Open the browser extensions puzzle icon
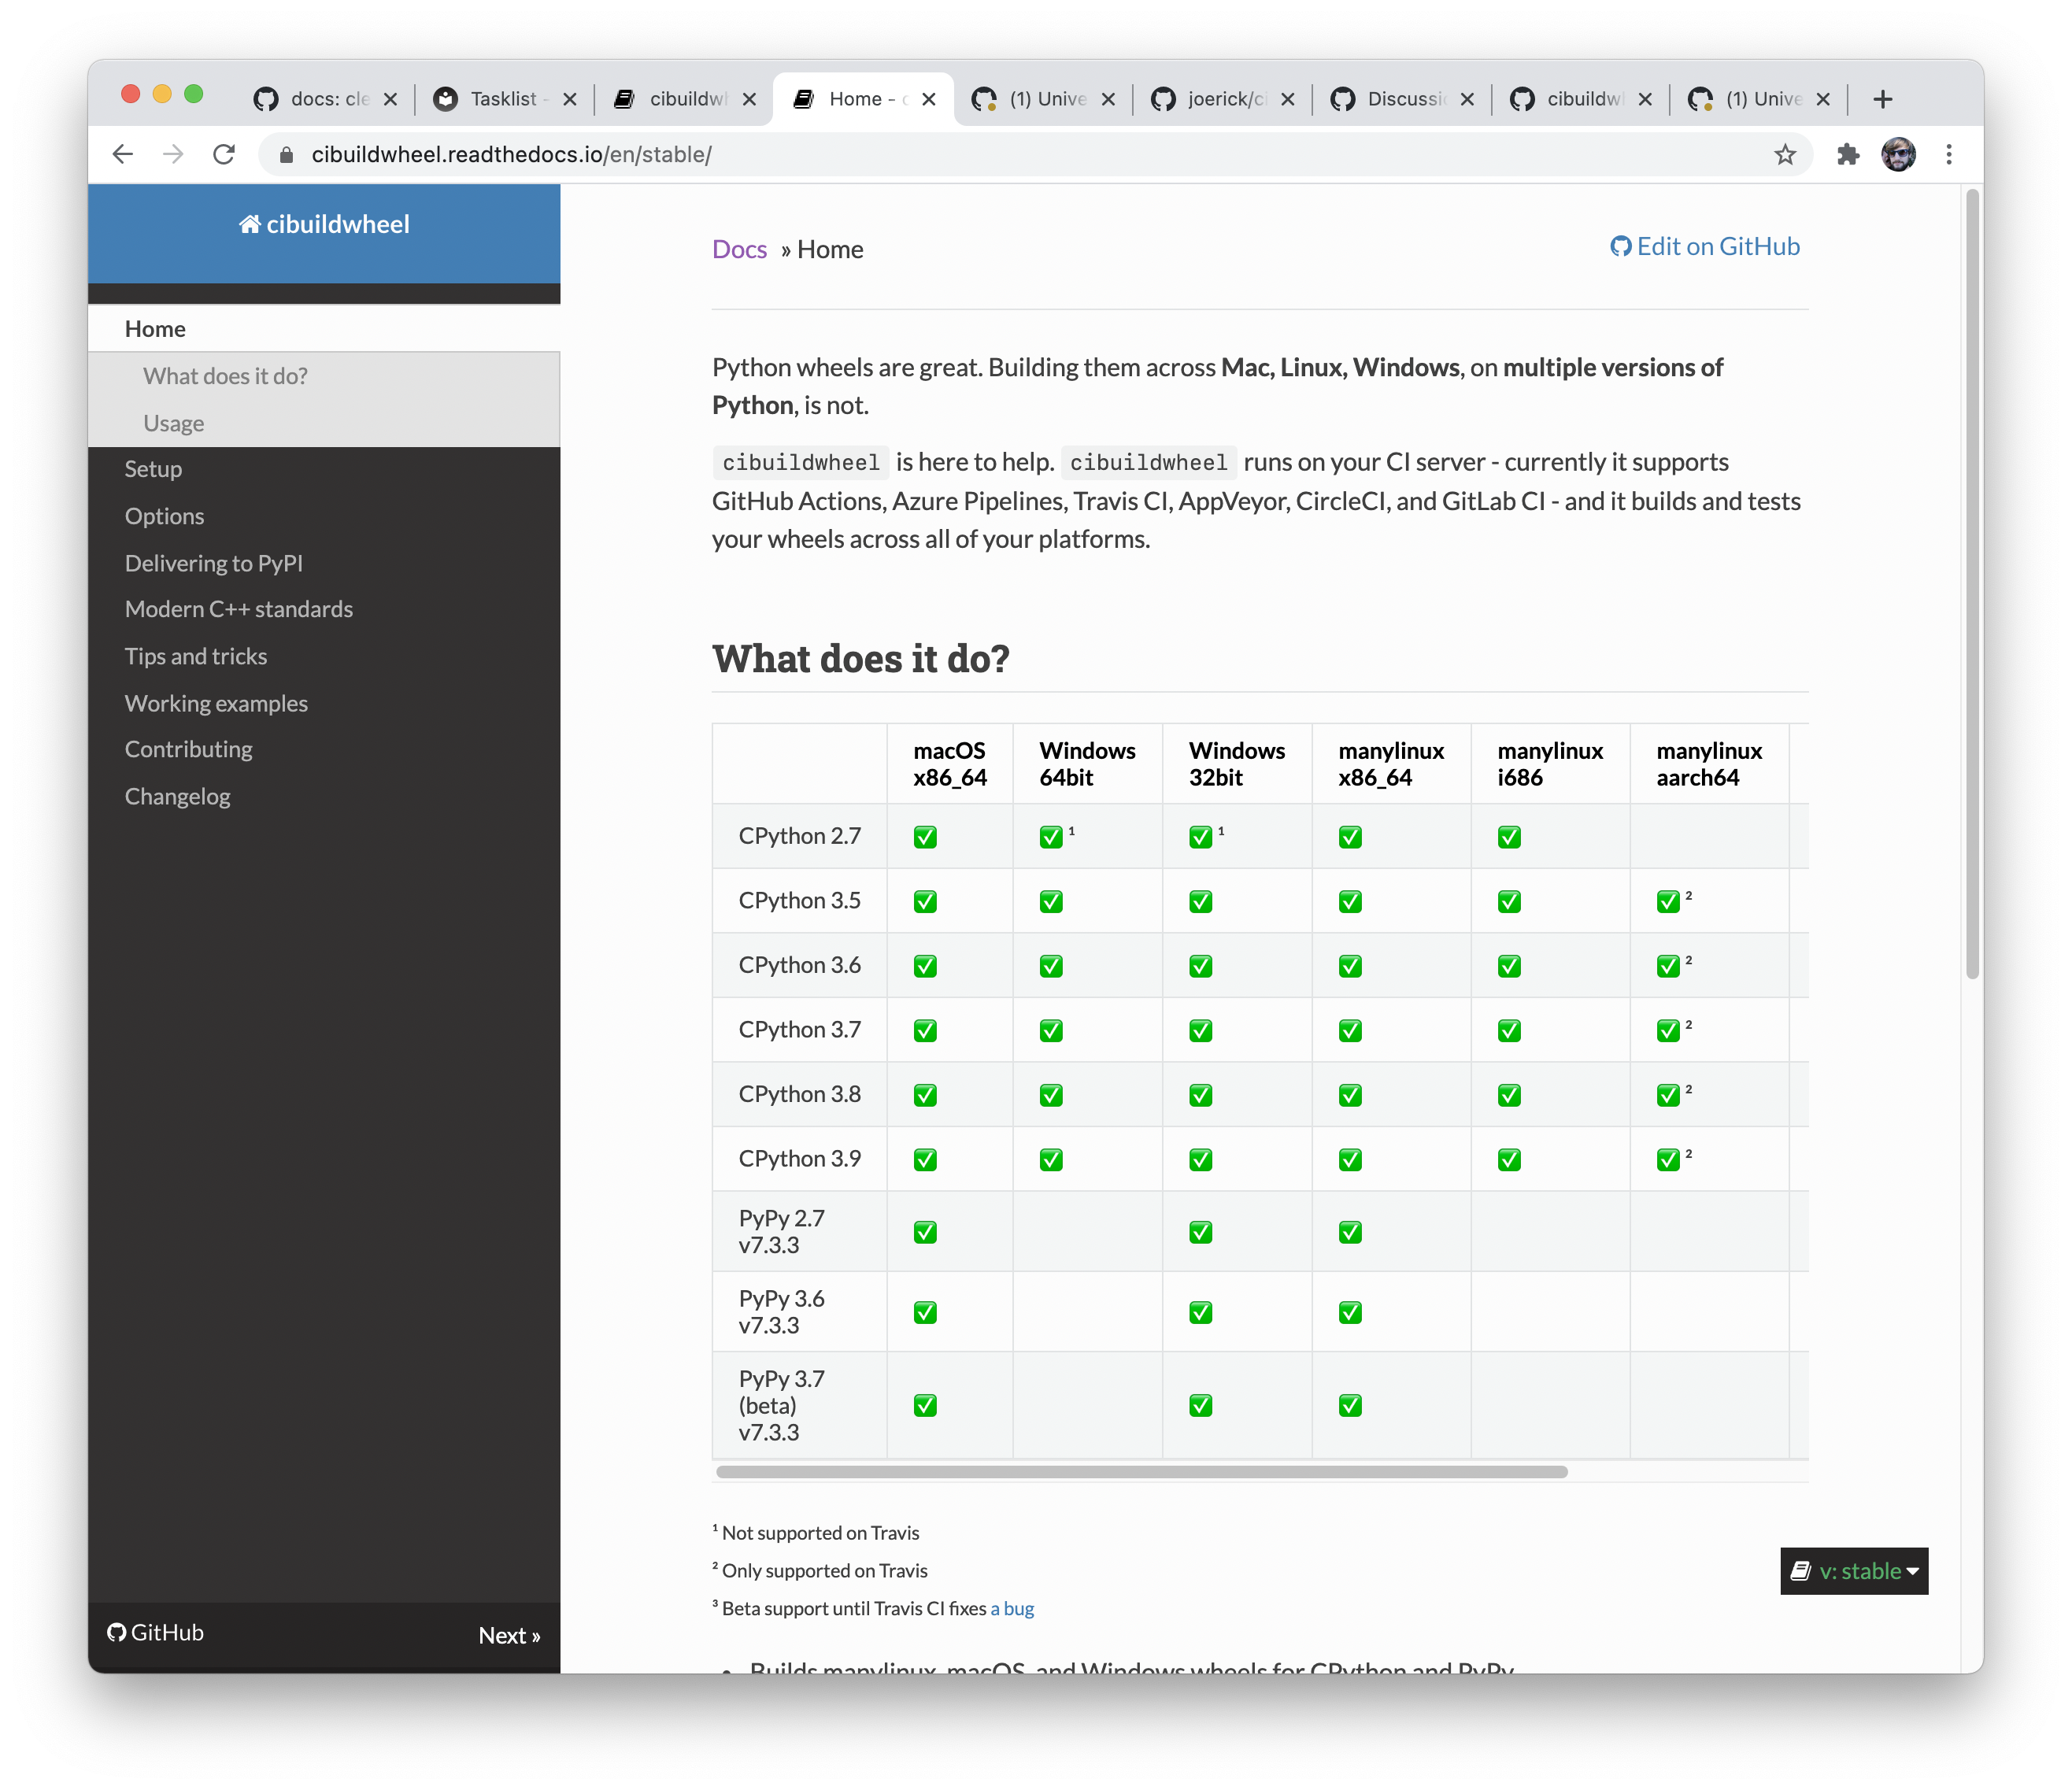2072x1790 pixels. tap(1848, 154)
